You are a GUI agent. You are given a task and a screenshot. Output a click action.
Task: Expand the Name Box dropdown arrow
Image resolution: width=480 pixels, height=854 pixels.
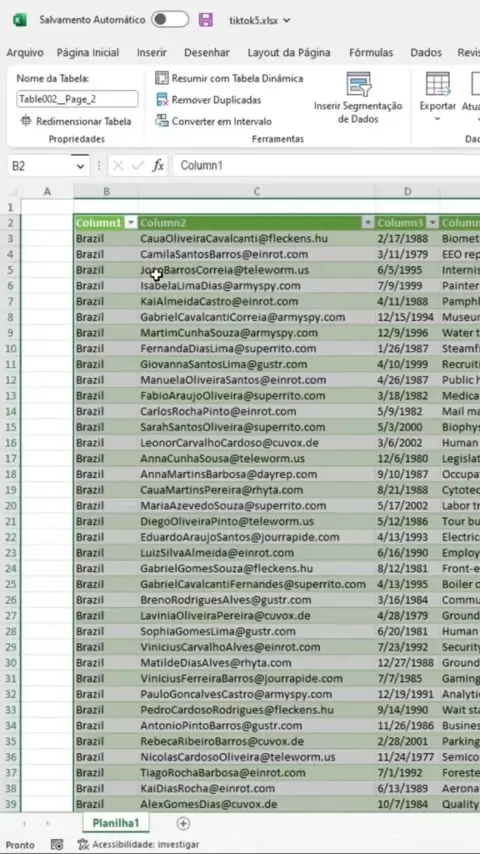[81, 166]
